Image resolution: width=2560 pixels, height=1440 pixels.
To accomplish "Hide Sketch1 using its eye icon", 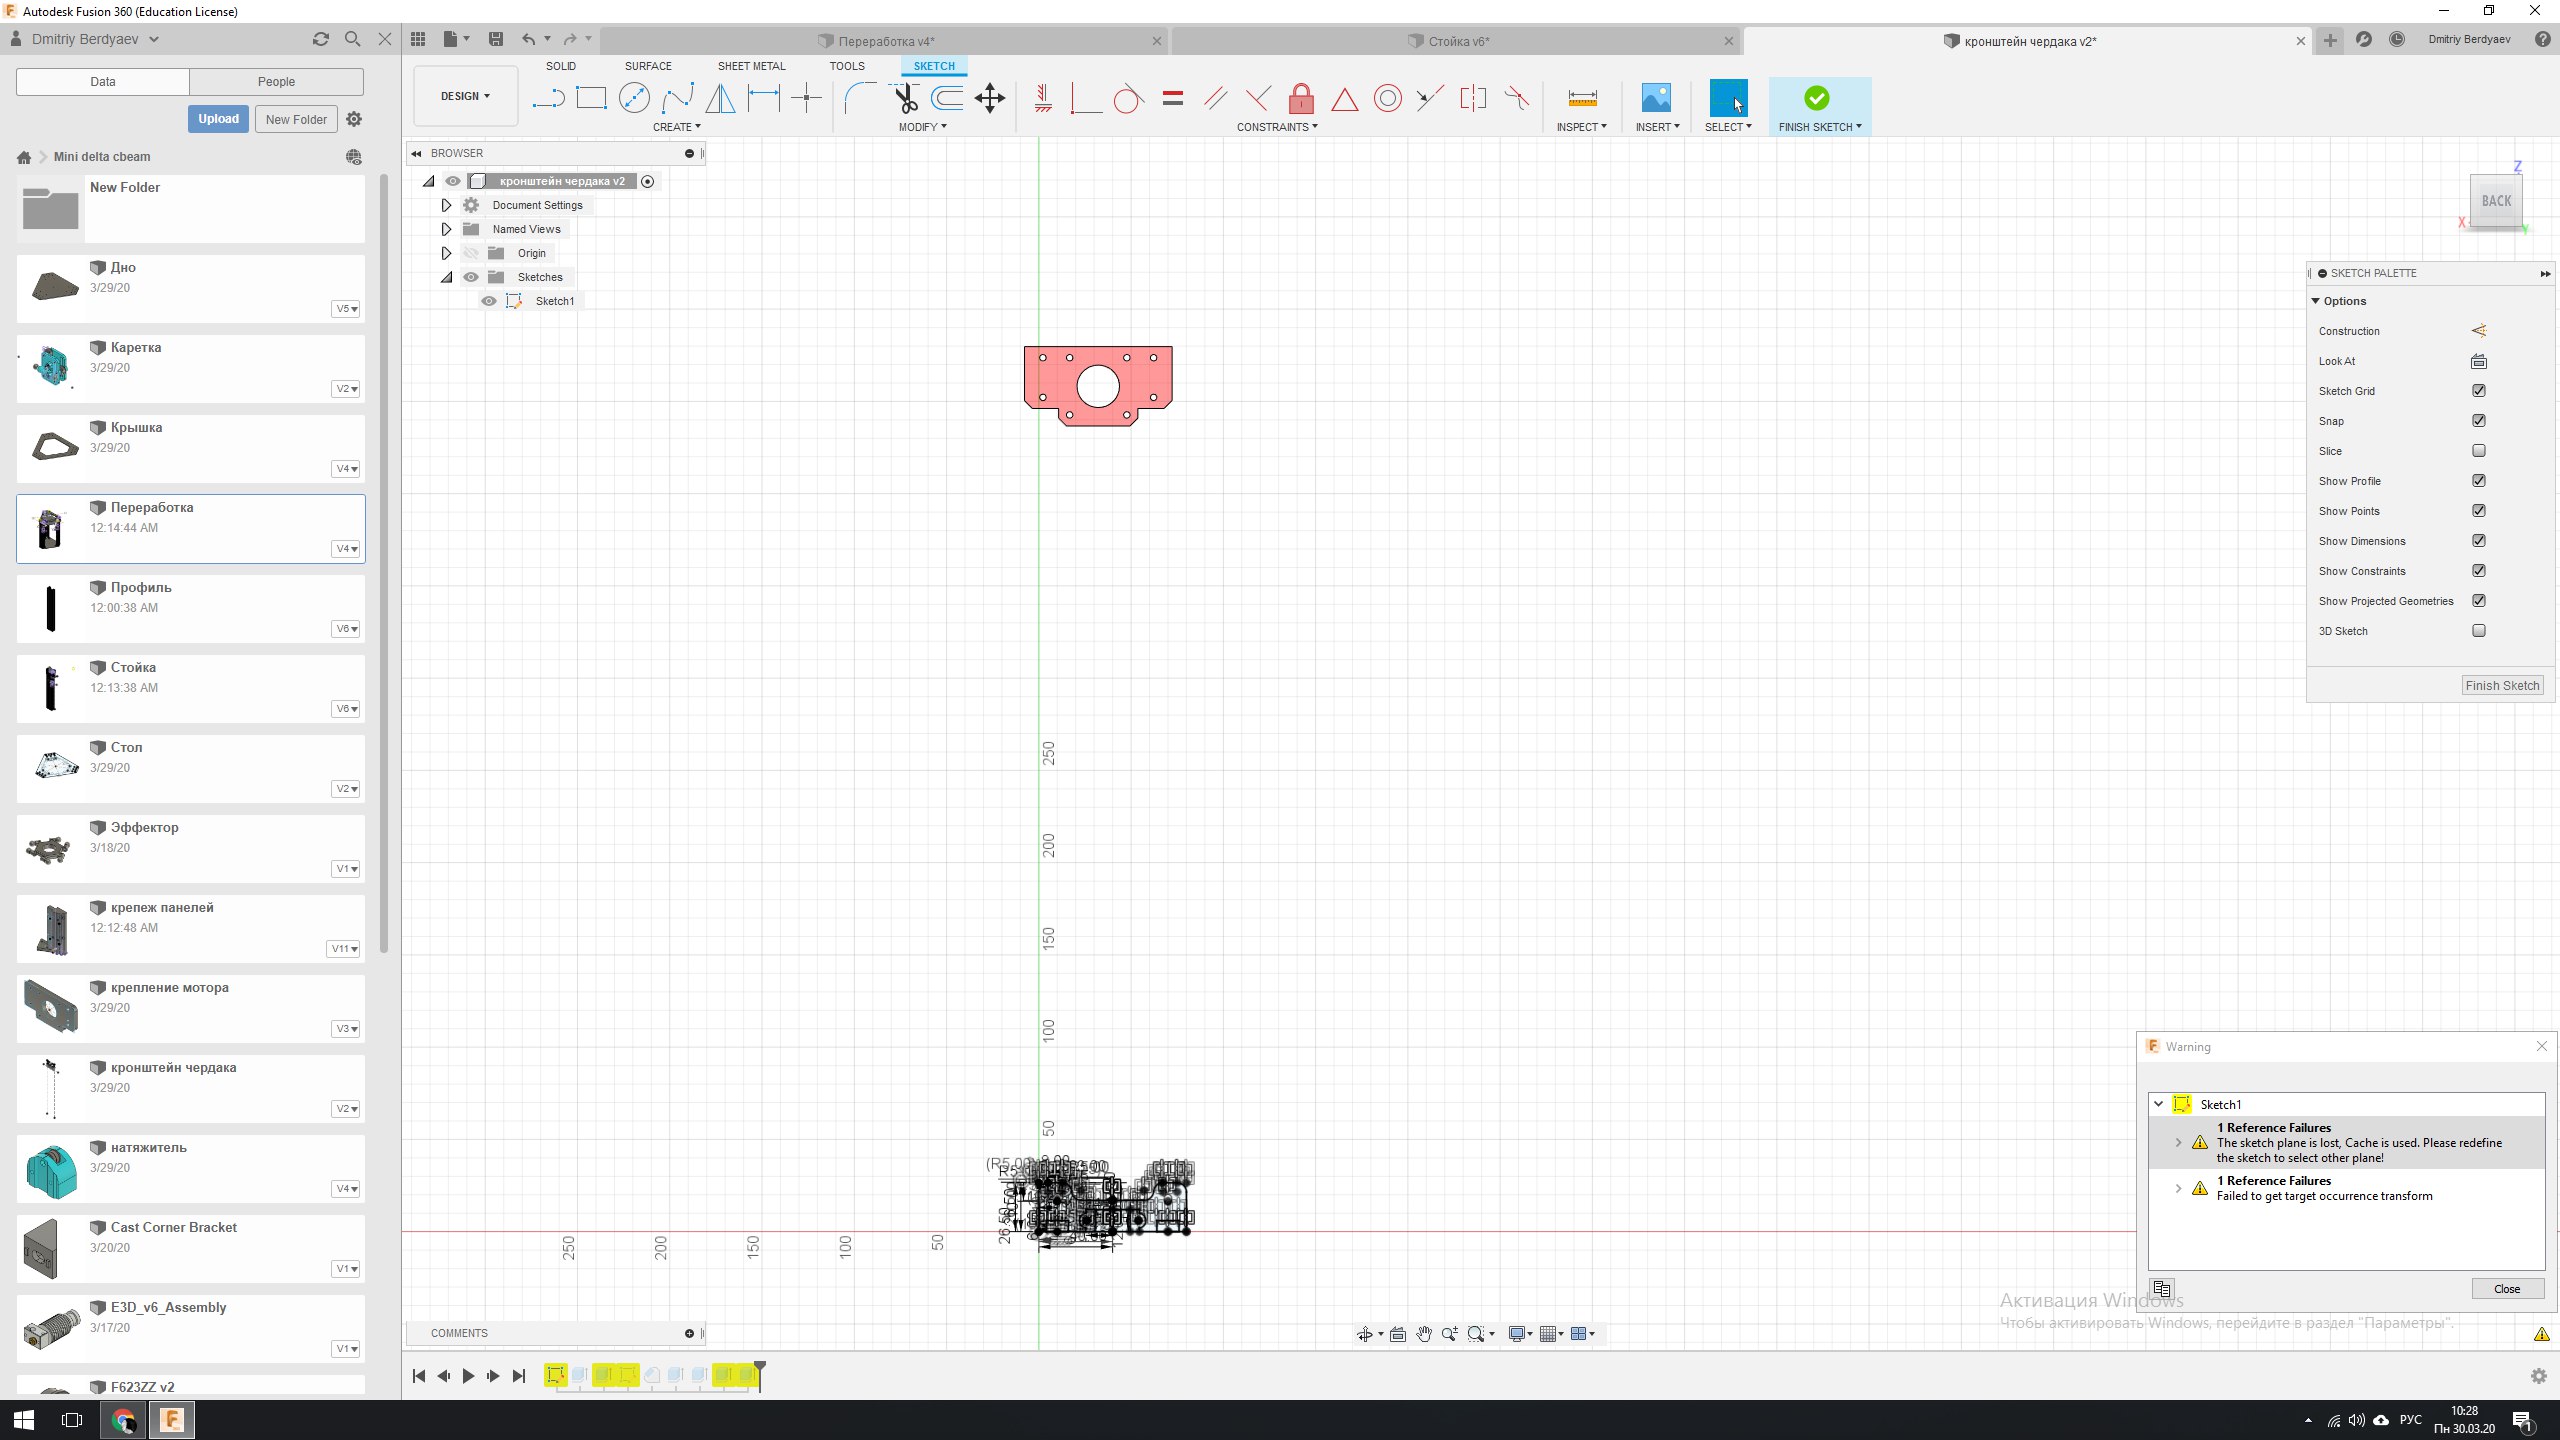I will click(489, 301).
